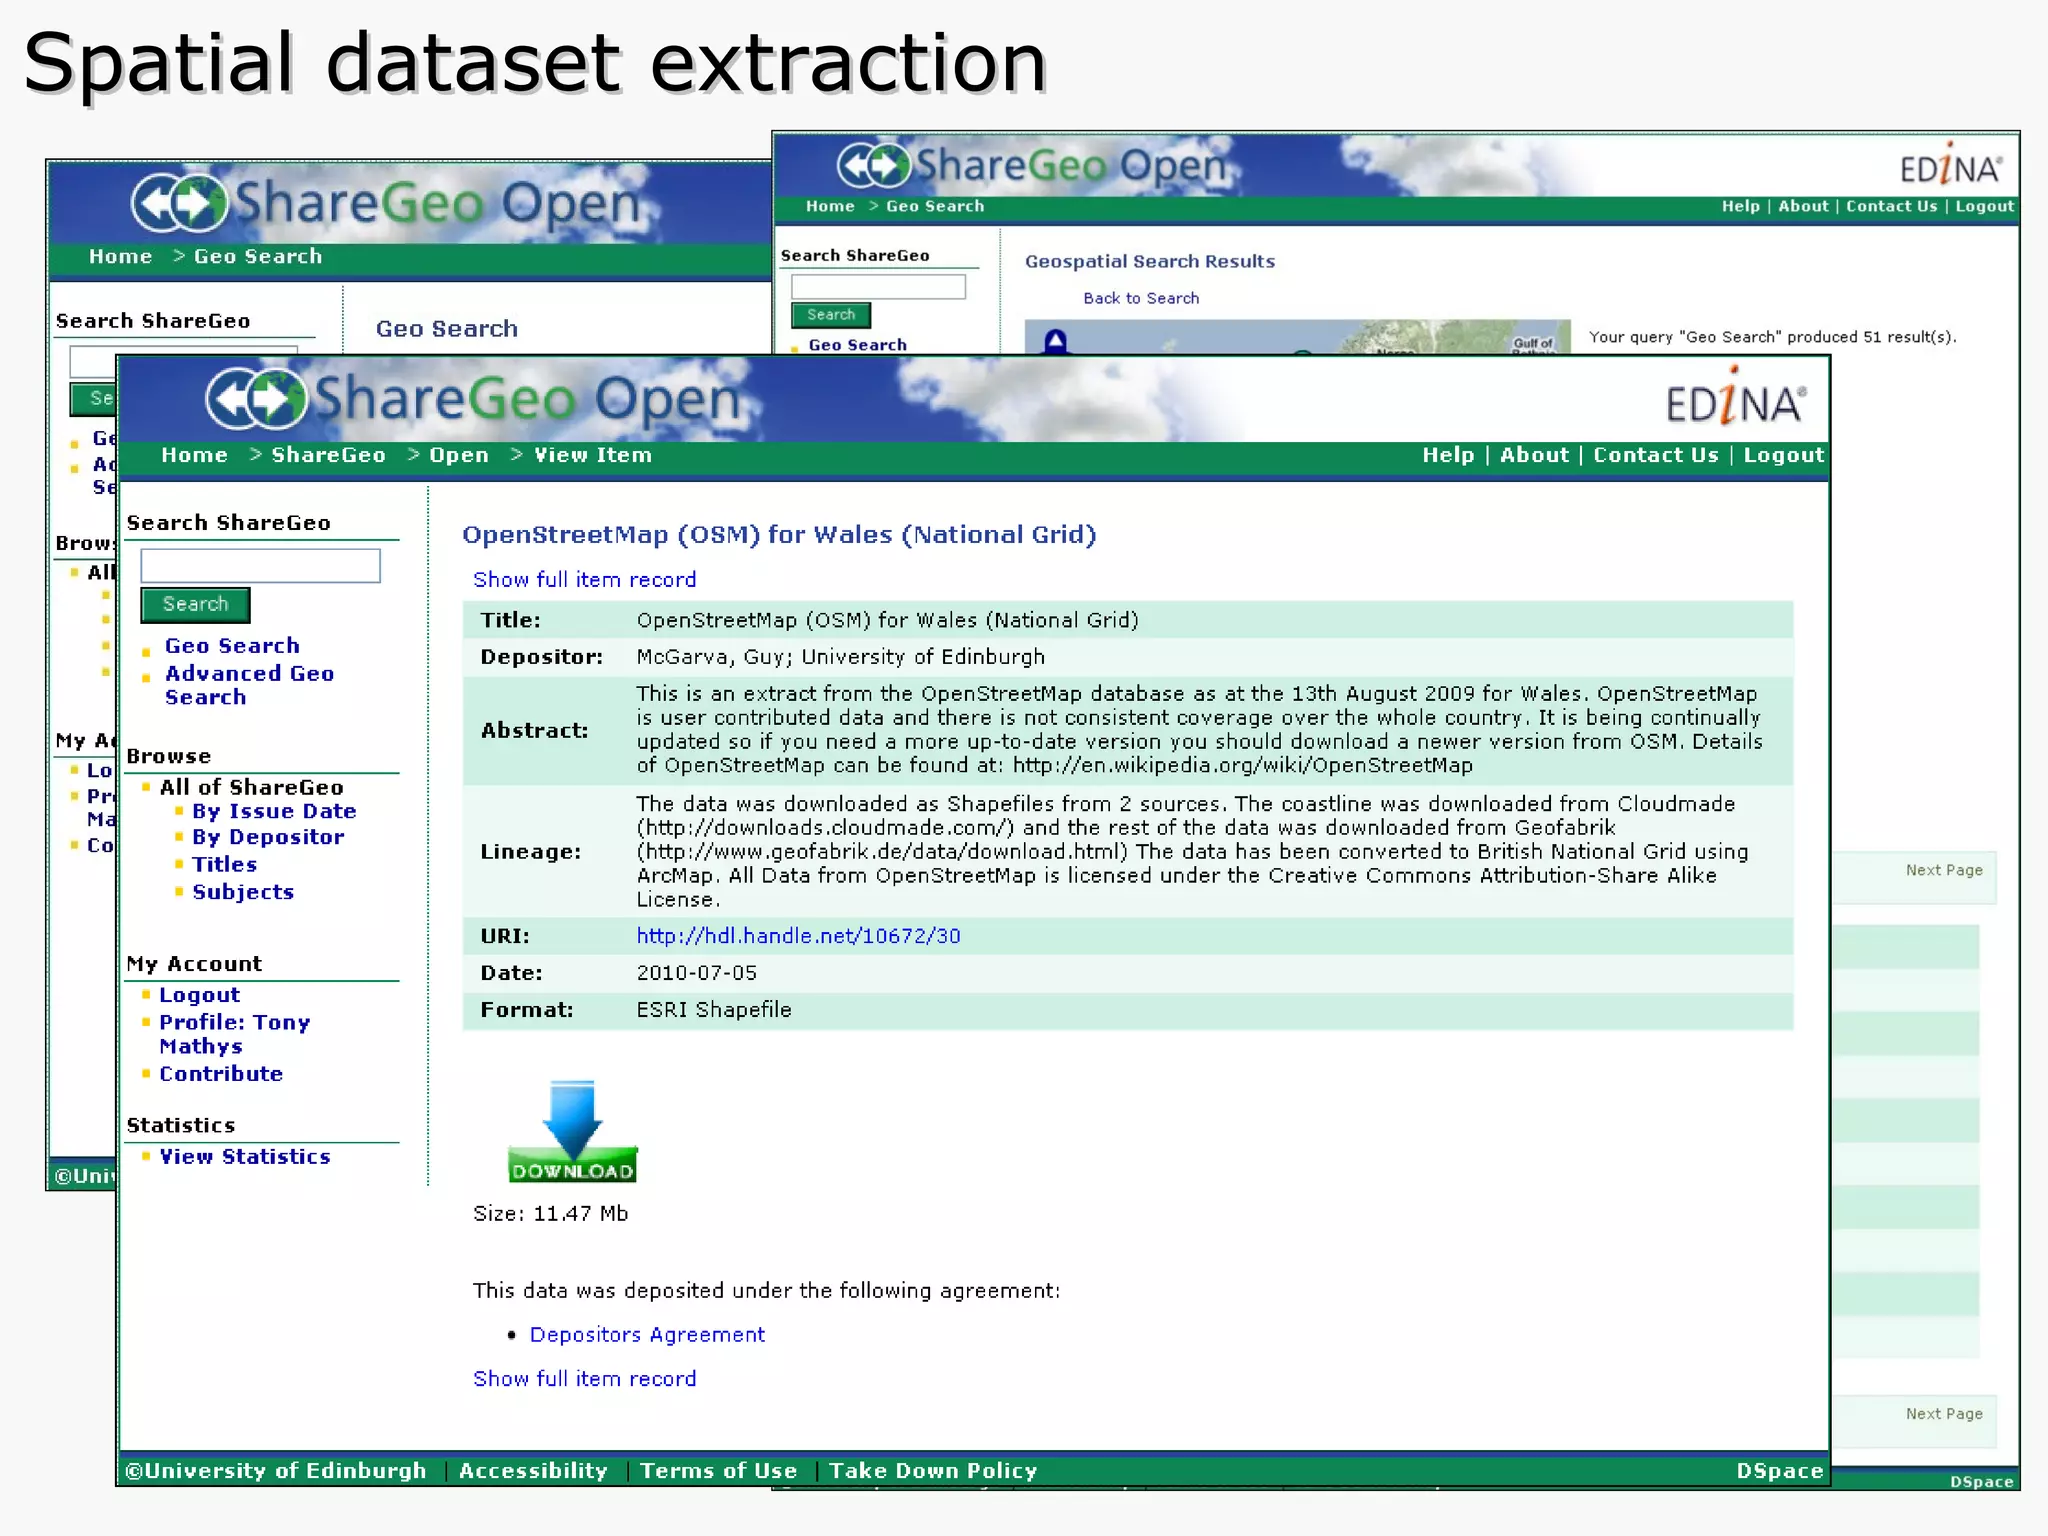Image resolution: width=2048 pixels, height=1536 pixels.
Task: Click the ESRI Shapefile format value
Action: click(x=714, y=1010)
